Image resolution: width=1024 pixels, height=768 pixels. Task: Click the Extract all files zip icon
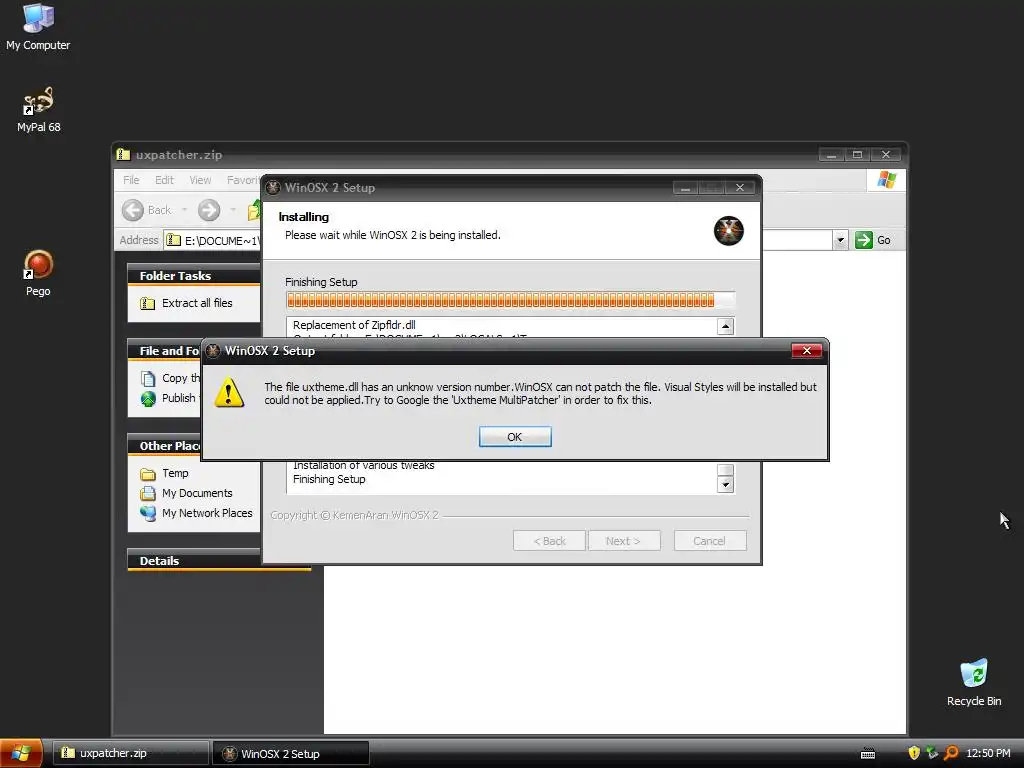click(x=148, y=304)
